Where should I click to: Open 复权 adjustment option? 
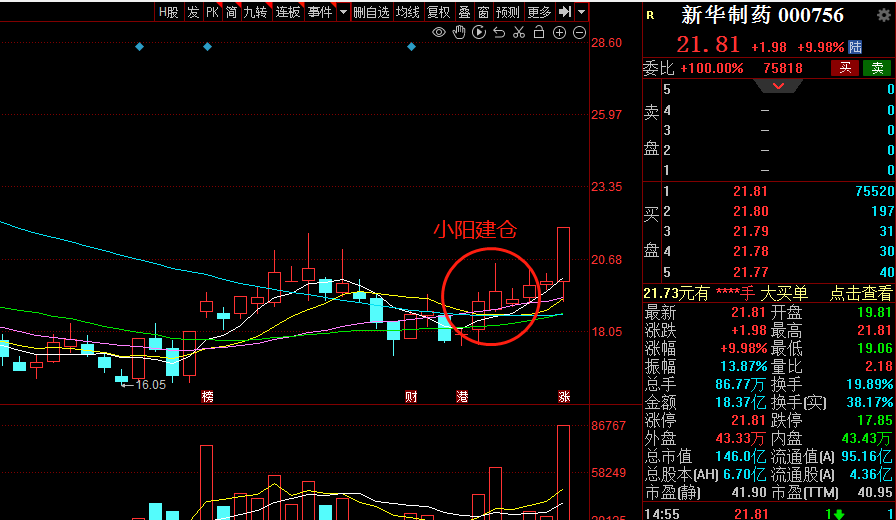point(439,12)
